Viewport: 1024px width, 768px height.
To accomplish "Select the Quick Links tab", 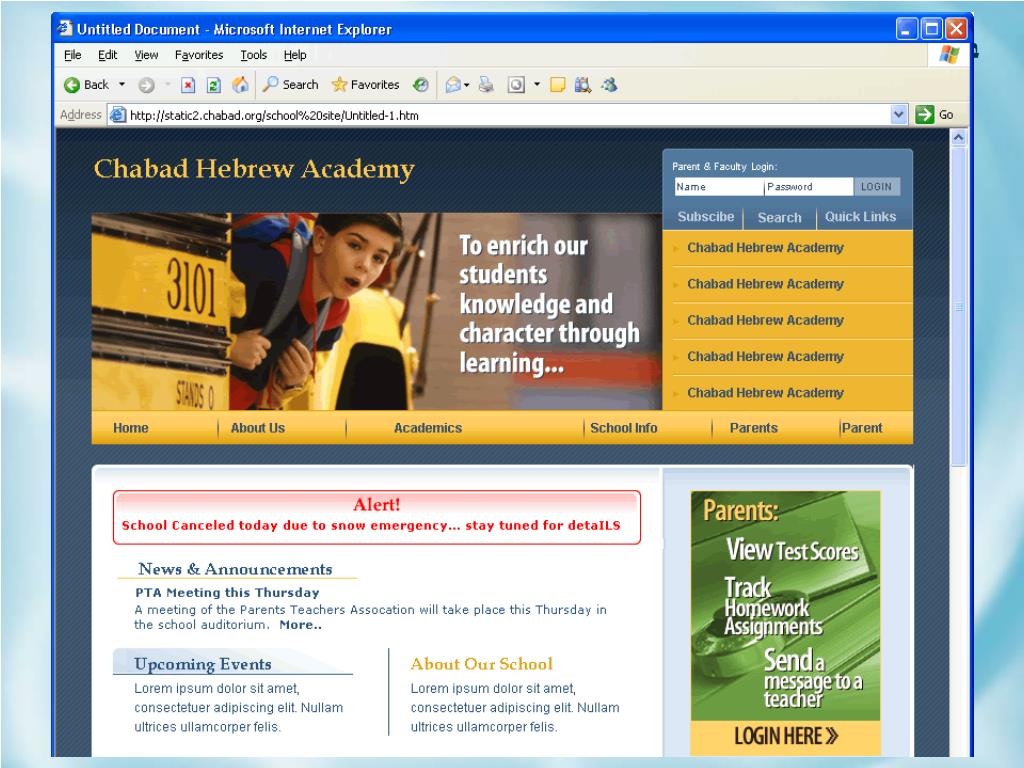I will pos(860,217).
